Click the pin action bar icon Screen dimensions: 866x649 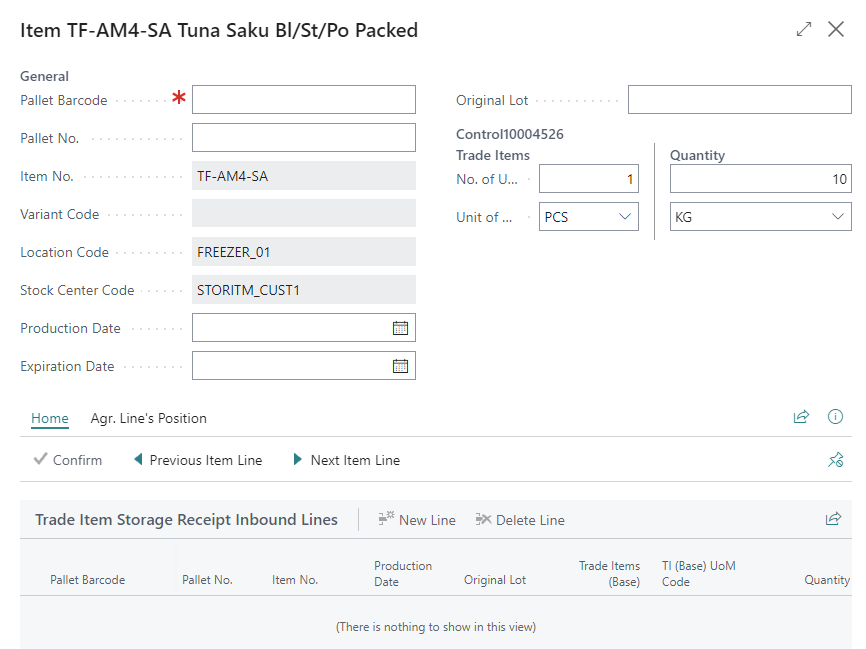pos(836,460)
